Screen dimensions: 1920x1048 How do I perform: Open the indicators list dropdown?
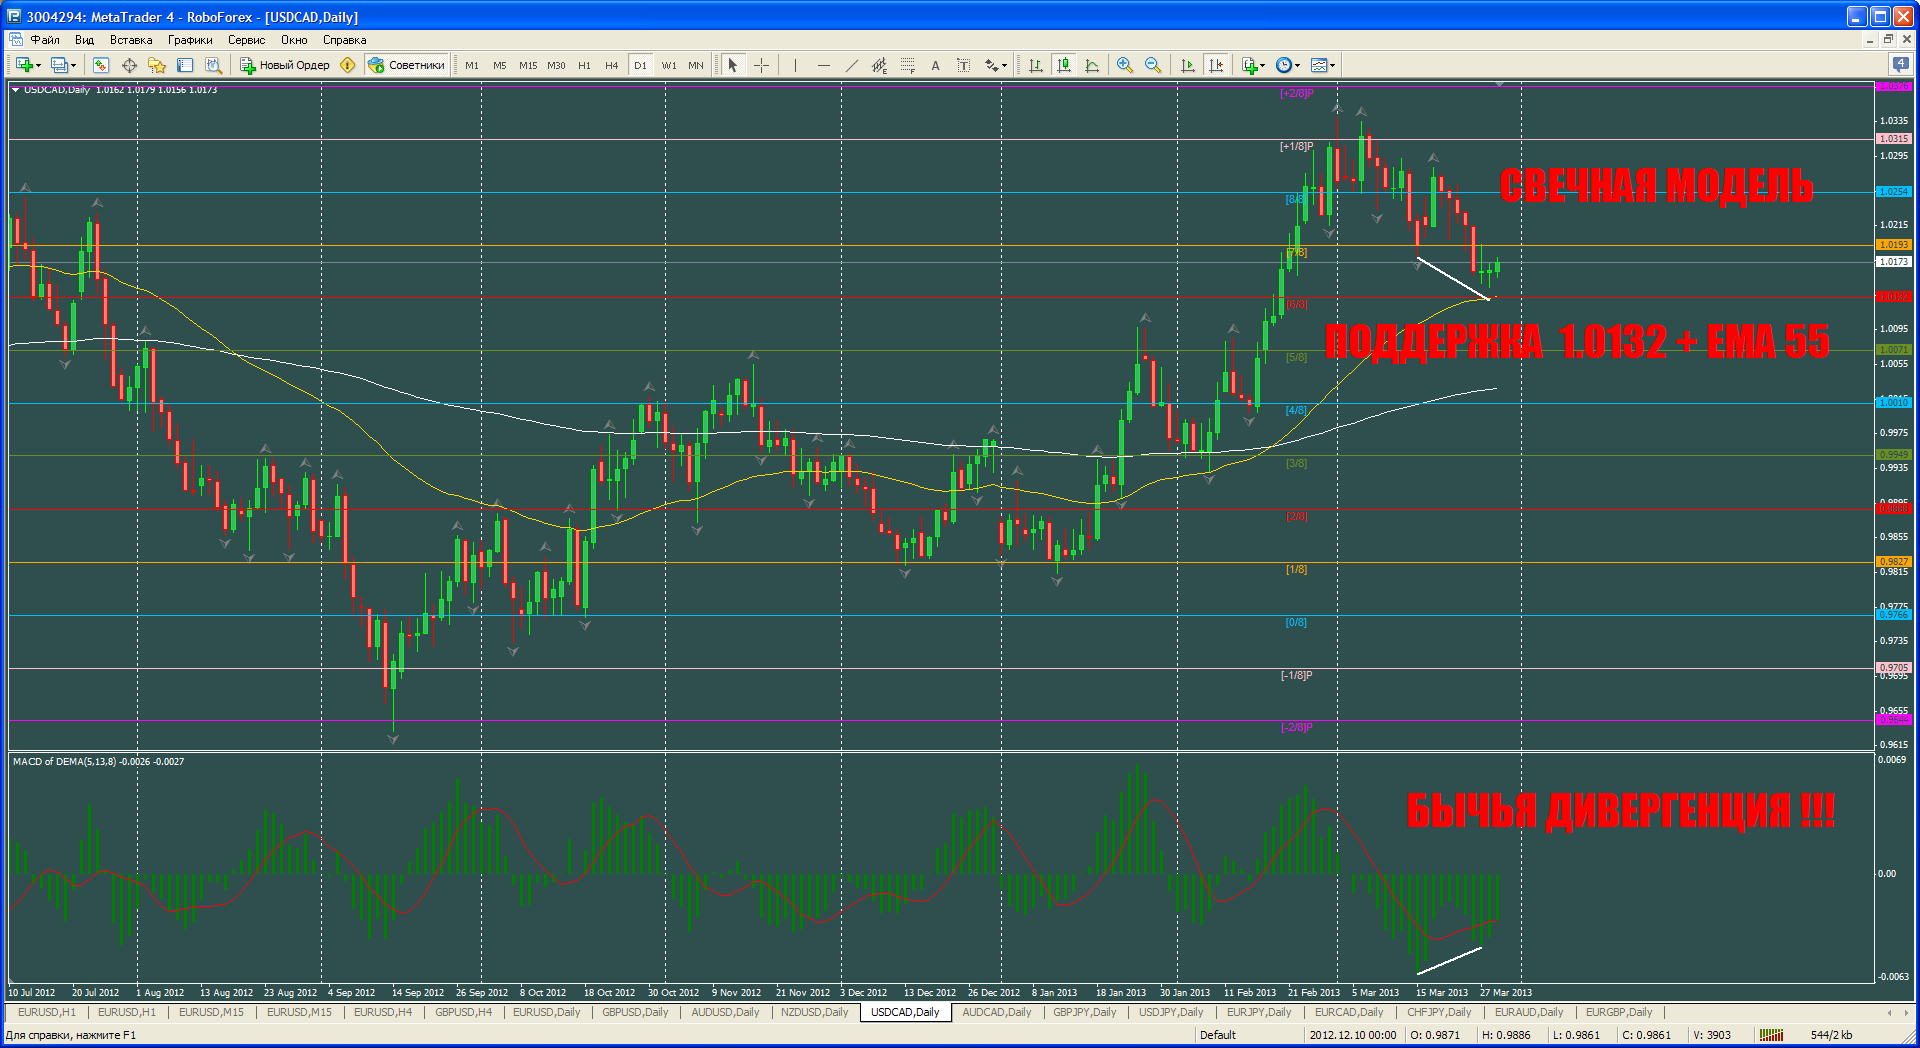pos(1253,65)
